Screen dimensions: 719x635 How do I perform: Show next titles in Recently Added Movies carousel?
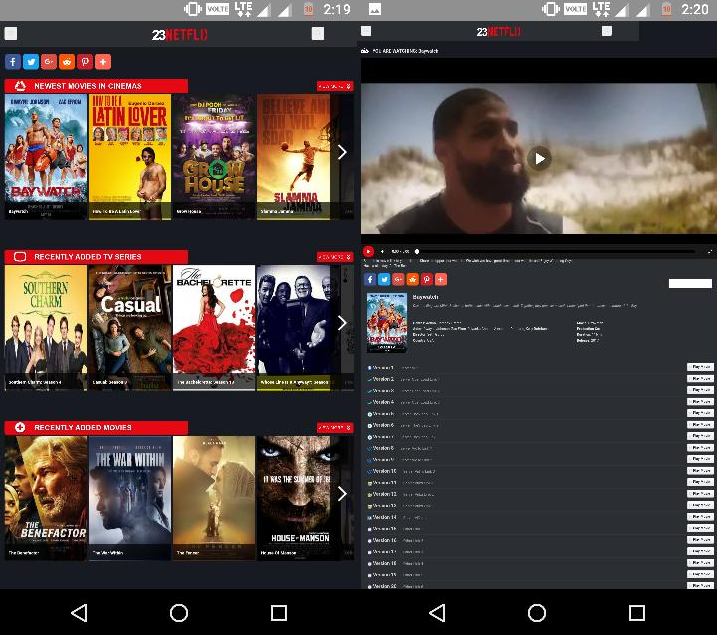click(x=342, y=494)
